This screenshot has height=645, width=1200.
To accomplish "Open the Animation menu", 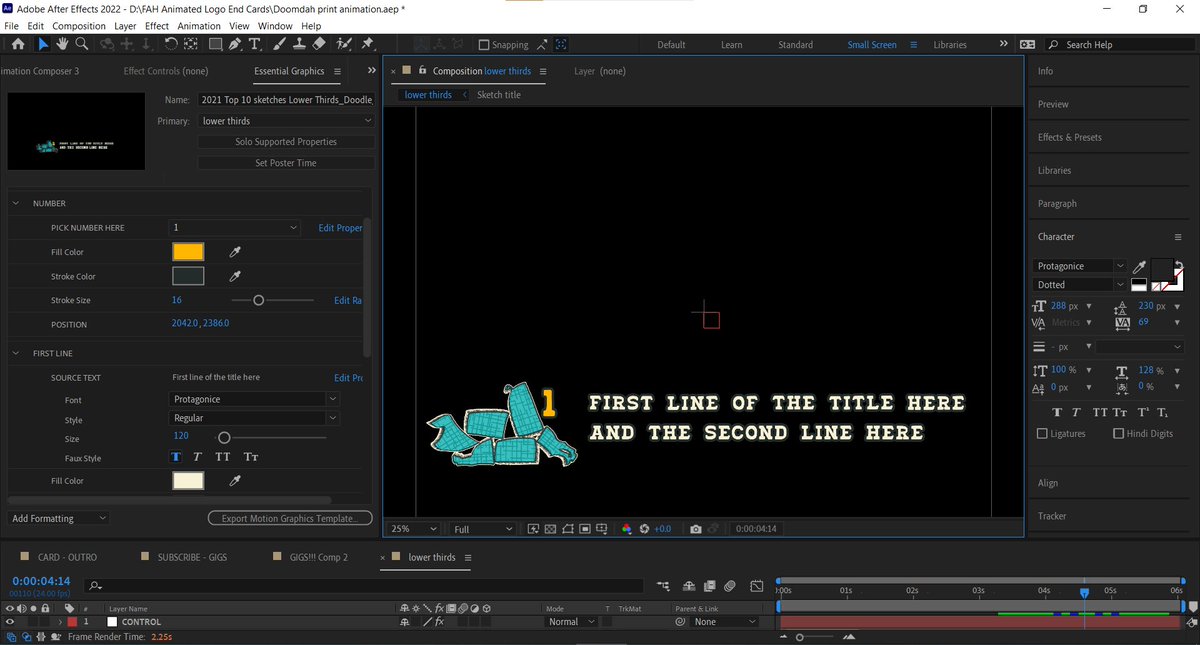I will 199,25.
